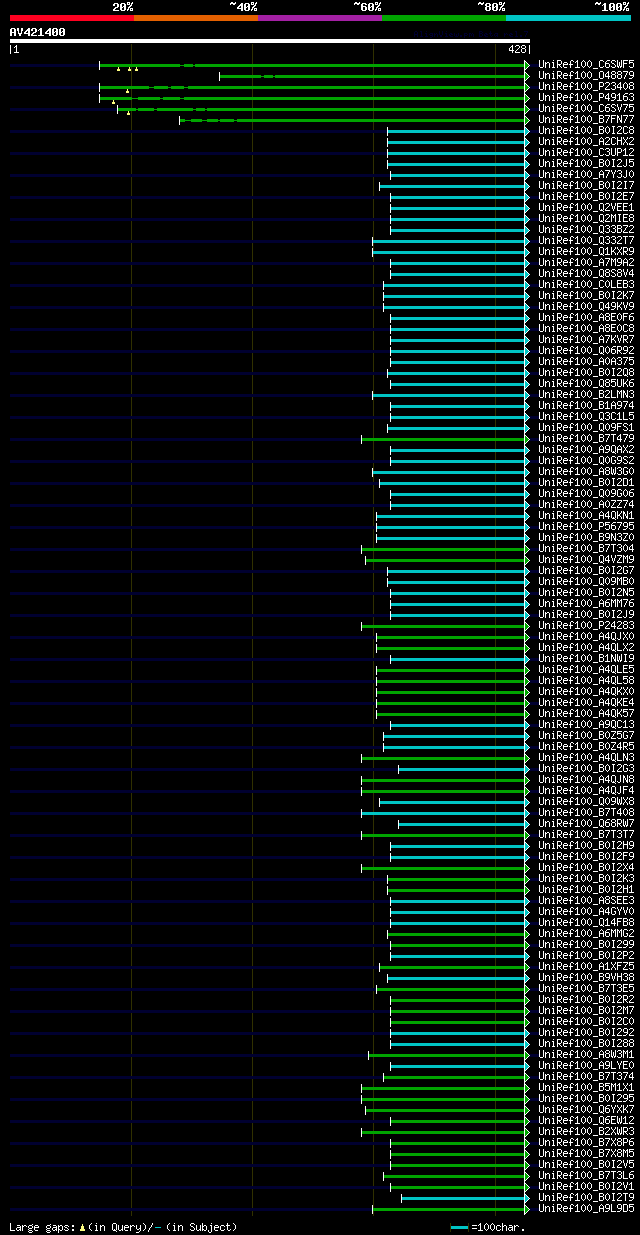The height and width of the screenshot is (1235, 640).
Task: Select the UniRef100_Q1KXR9 label
Action: click(x=586, y=251)
